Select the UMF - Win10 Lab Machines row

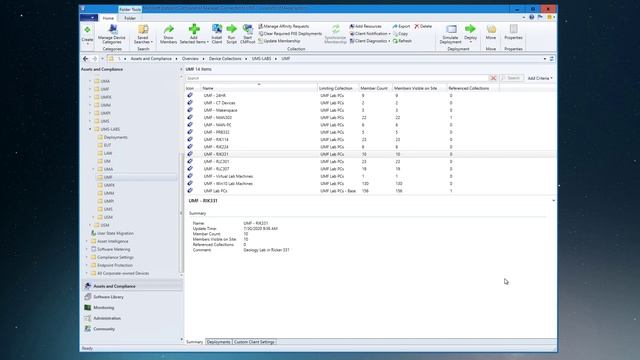click(370, 184)
